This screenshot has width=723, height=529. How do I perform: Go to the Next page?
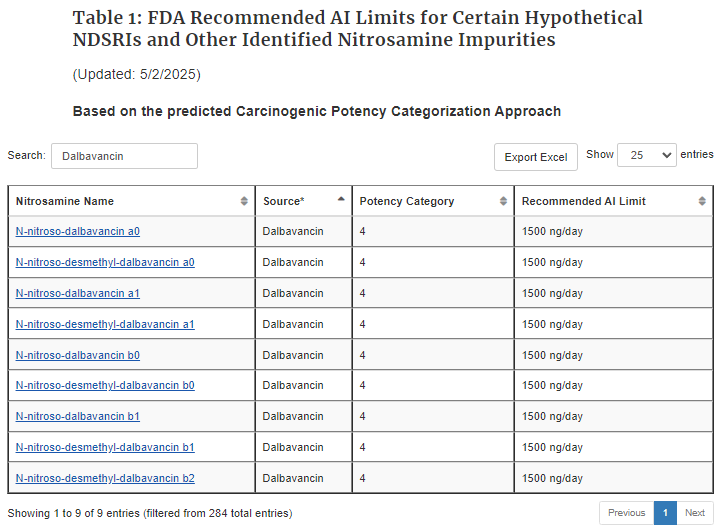pos(694,513)
